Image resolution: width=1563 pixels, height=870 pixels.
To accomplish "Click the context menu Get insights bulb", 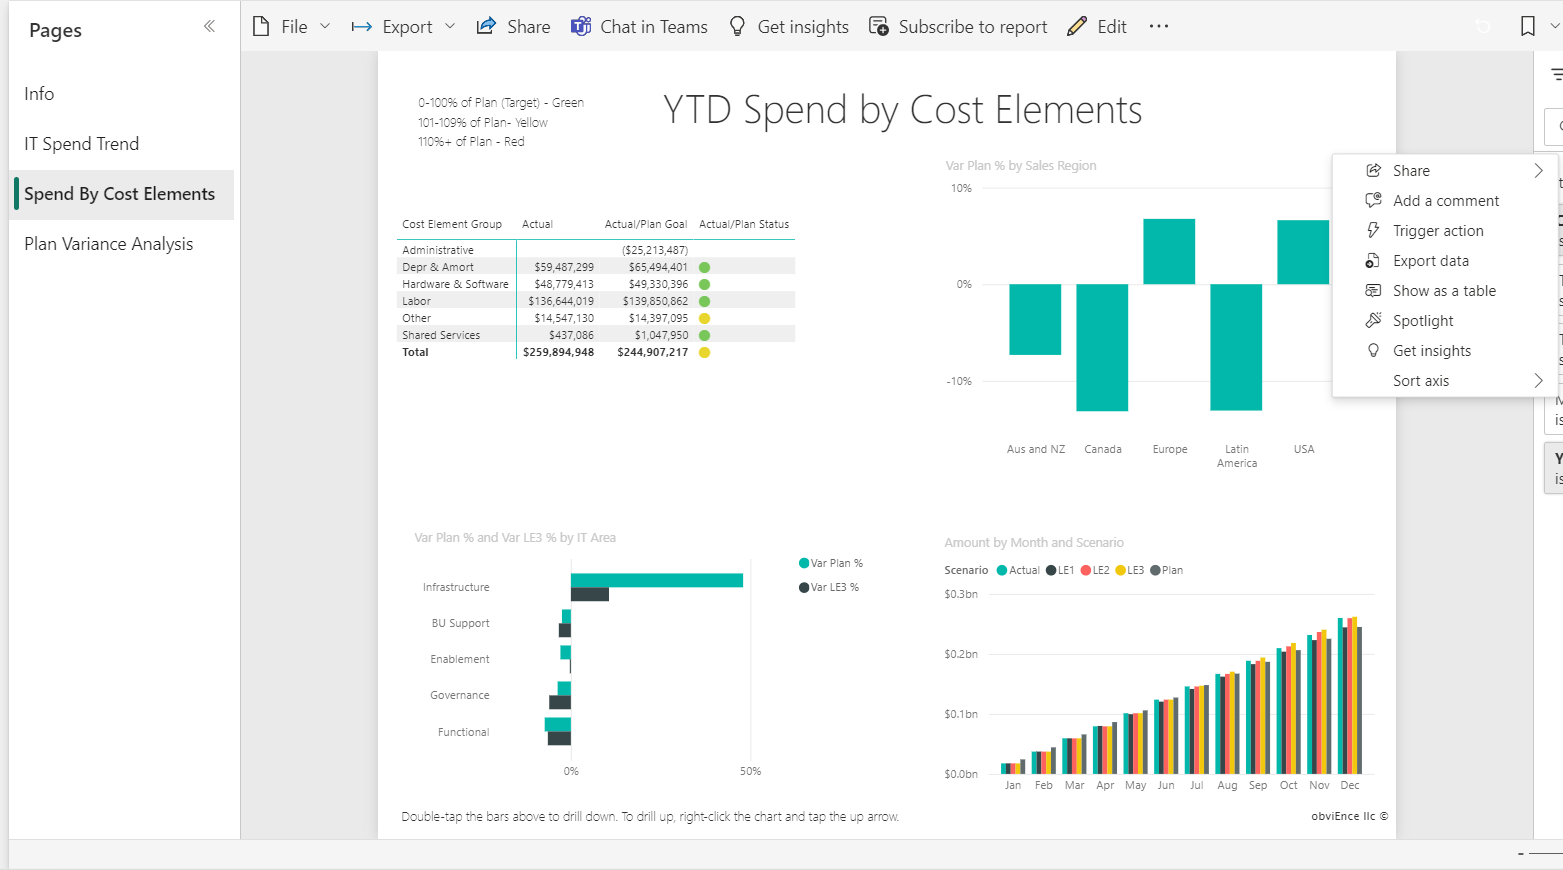I will click(x=1374, y=351).
